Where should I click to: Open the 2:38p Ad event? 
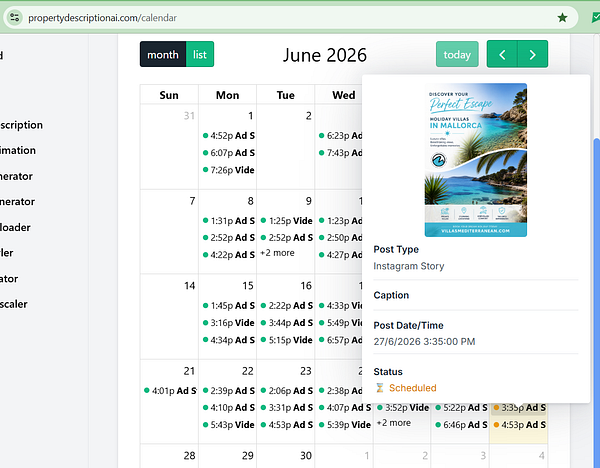point(340,391)
